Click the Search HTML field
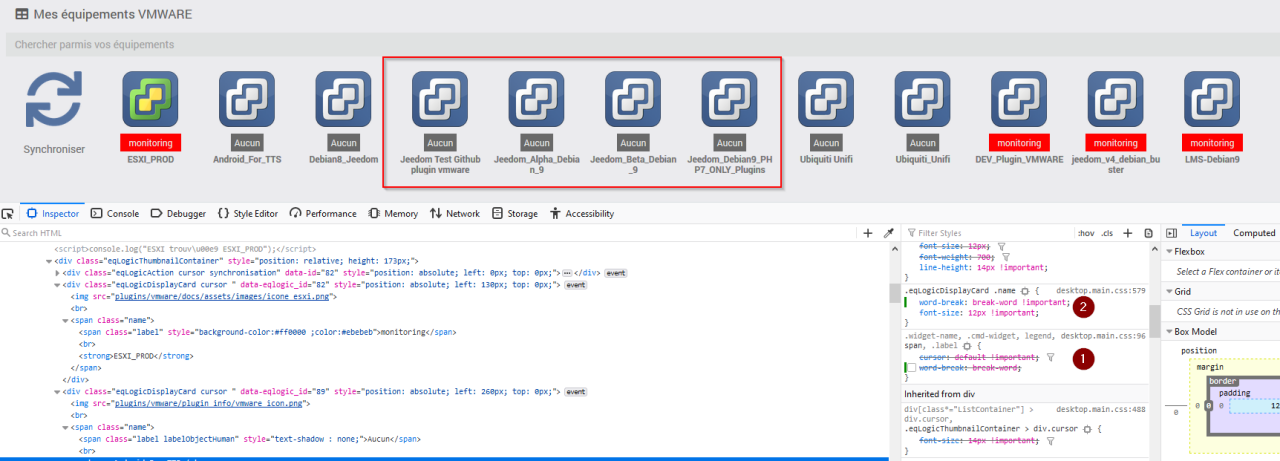 [x=428, y=232]
